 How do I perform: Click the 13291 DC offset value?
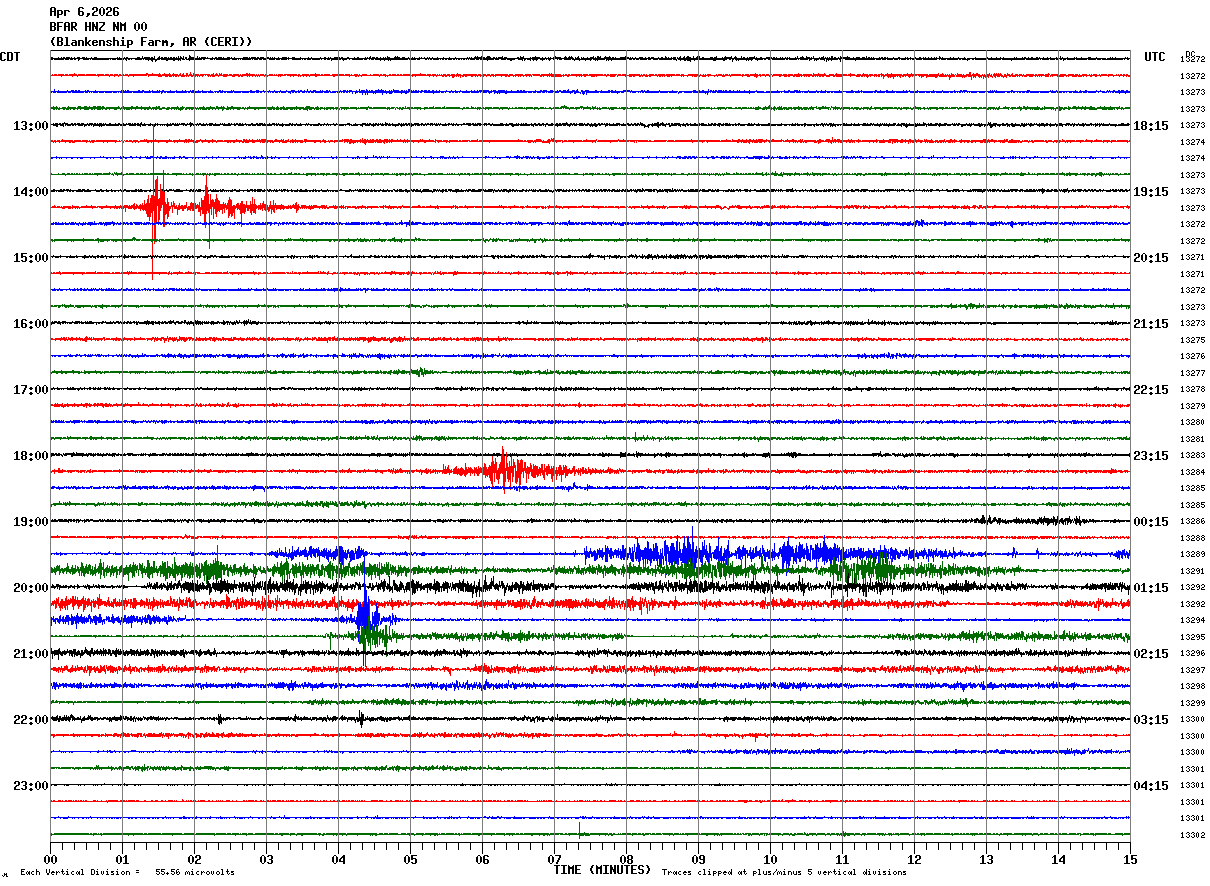click(1192, 571)
